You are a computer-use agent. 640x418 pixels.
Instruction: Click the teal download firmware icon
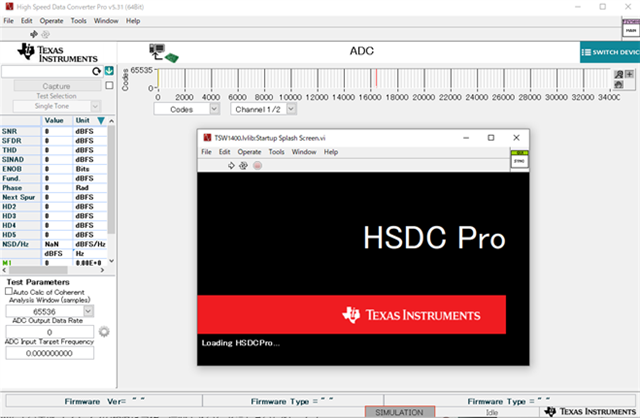click(109, 71)
